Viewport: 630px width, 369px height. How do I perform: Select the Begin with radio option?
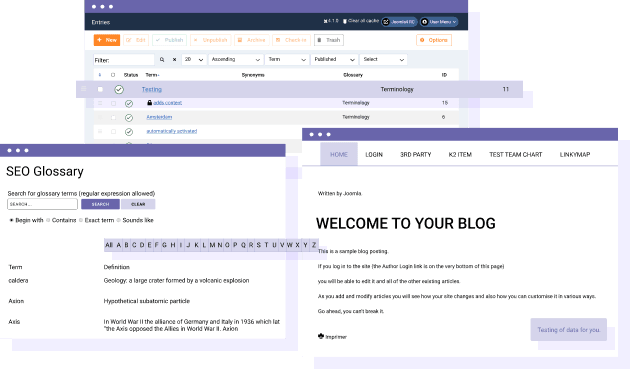click(x=11, y=220)
